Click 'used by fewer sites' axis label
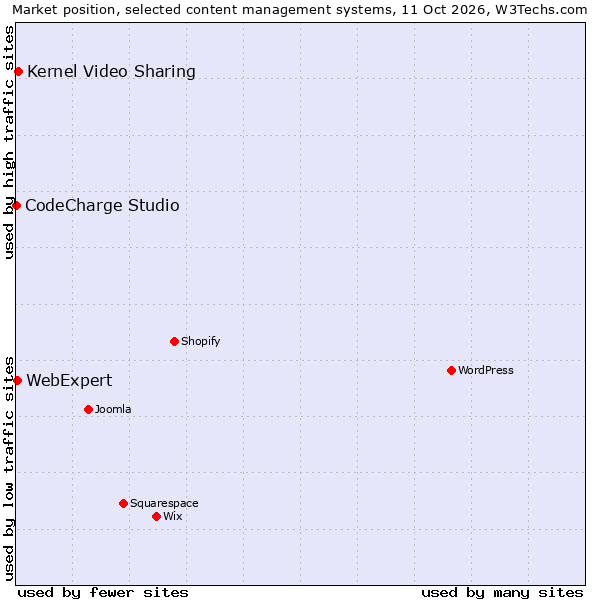Viewport: 600px width, 600px height. click(103, 593)
